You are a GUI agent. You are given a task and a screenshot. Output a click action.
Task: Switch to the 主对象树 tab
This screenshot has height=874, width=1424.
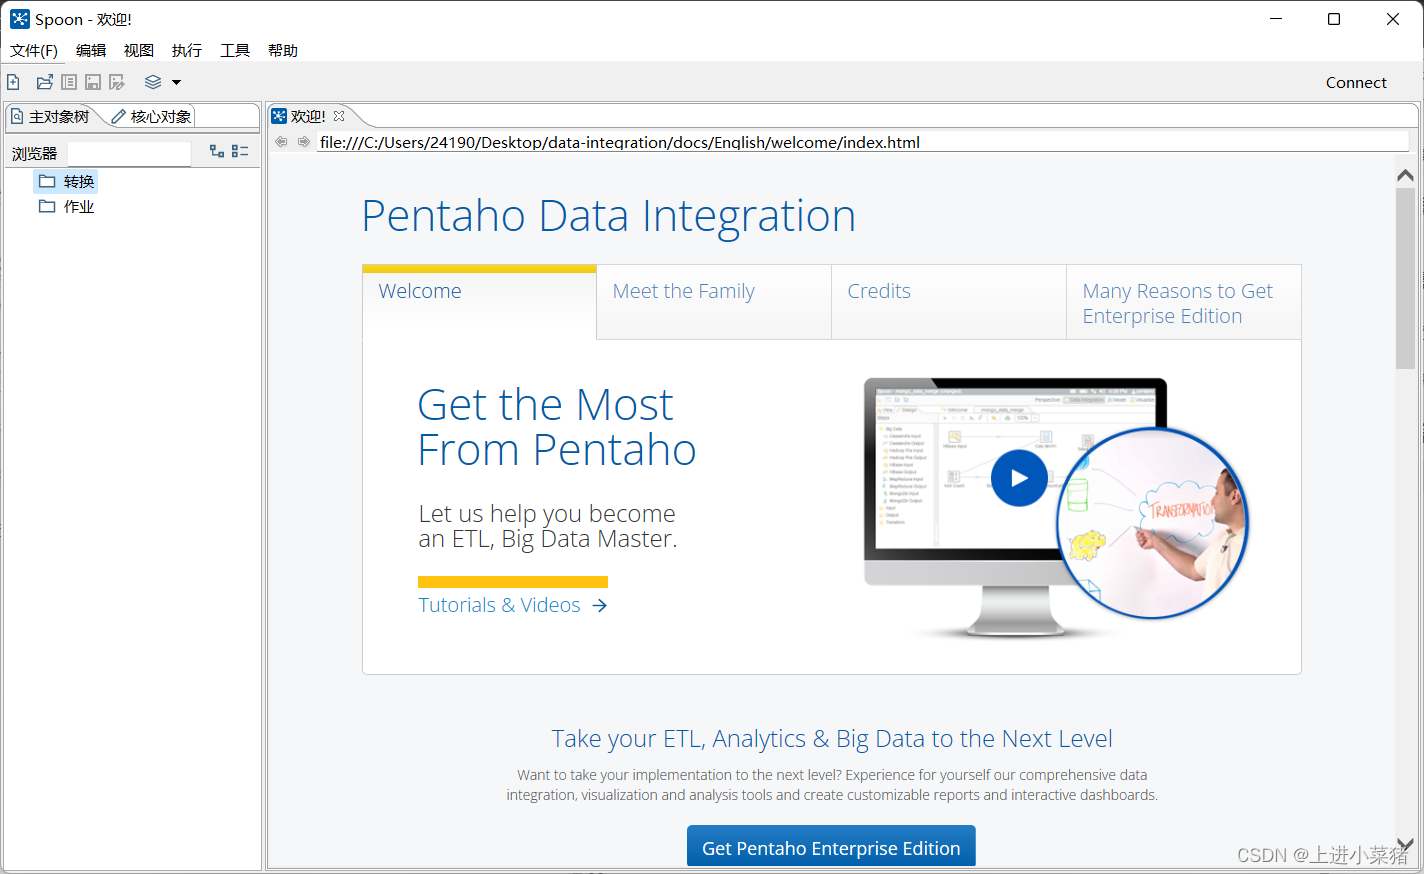pyautogui.click(x=51, y=116)
